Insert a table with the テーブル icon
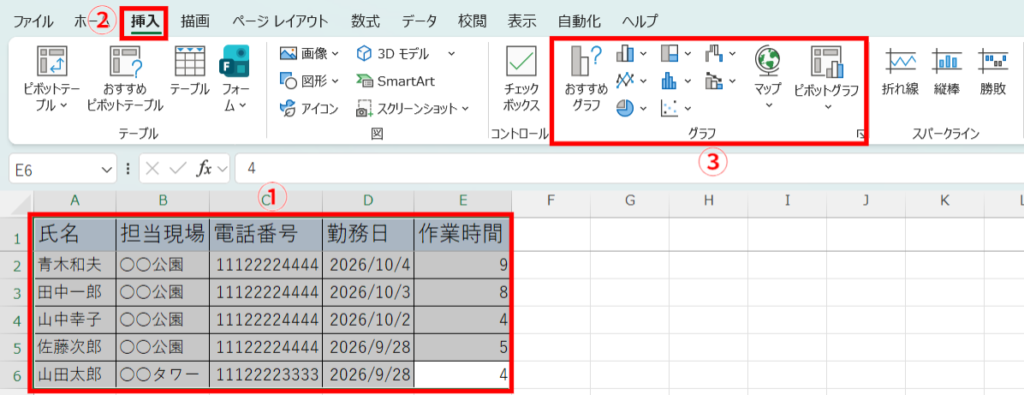 pos(190,62)
